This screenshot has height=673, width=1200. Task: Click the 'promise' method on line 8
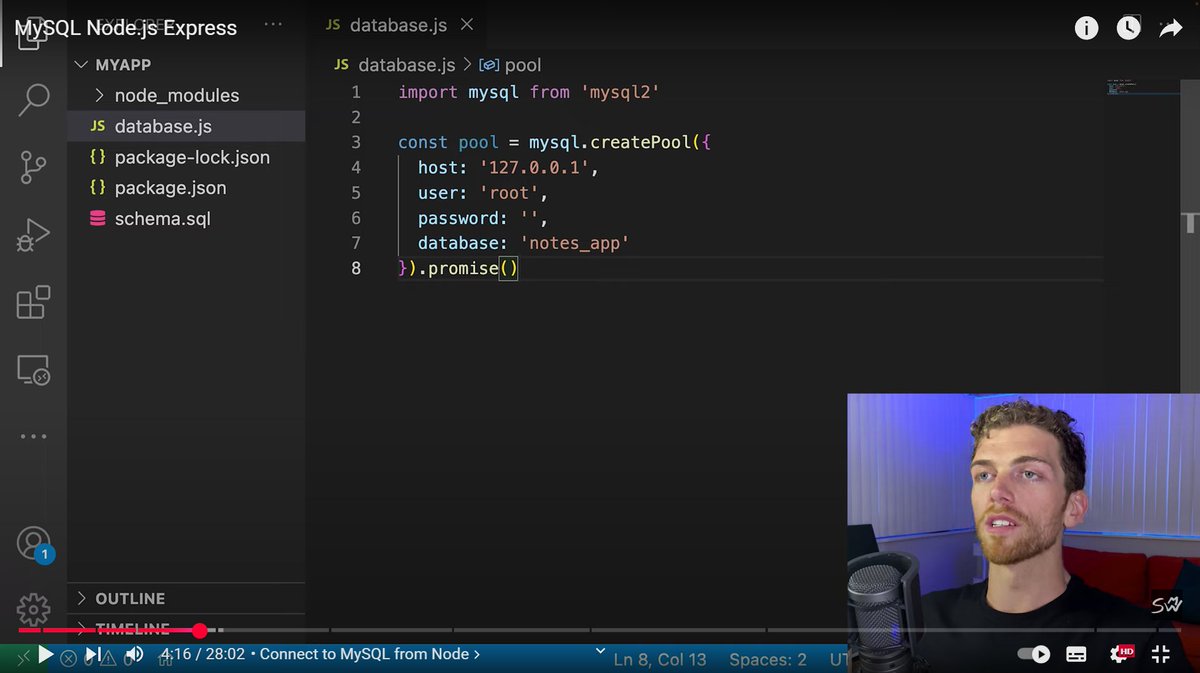pos(463,268)
